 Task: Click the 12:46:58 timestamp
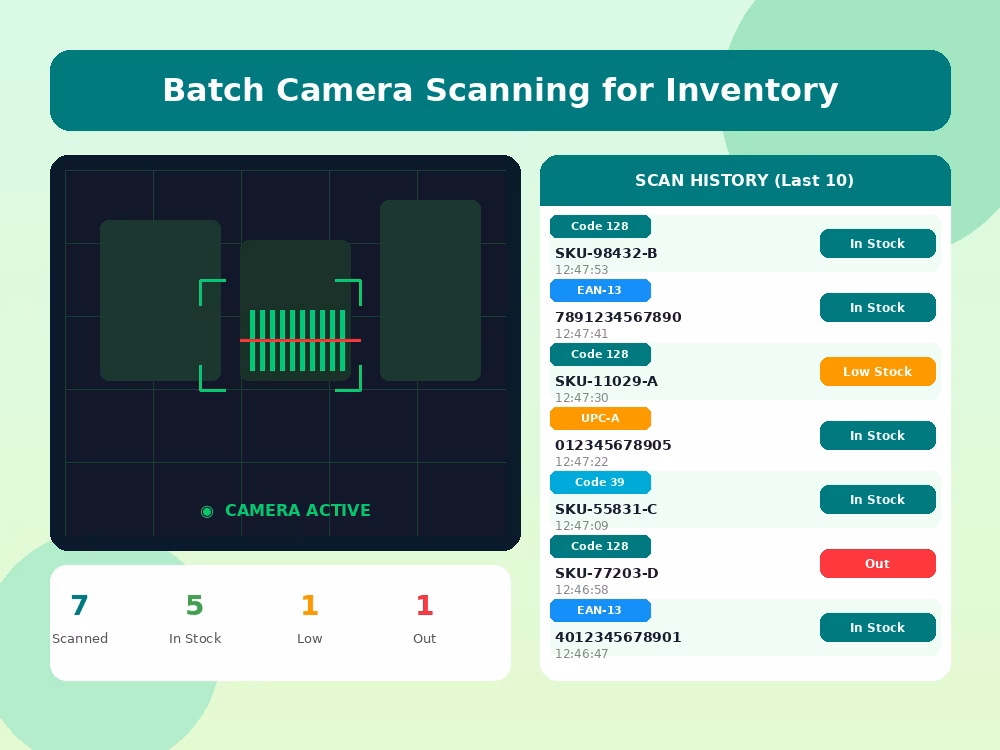click(582, 590)
